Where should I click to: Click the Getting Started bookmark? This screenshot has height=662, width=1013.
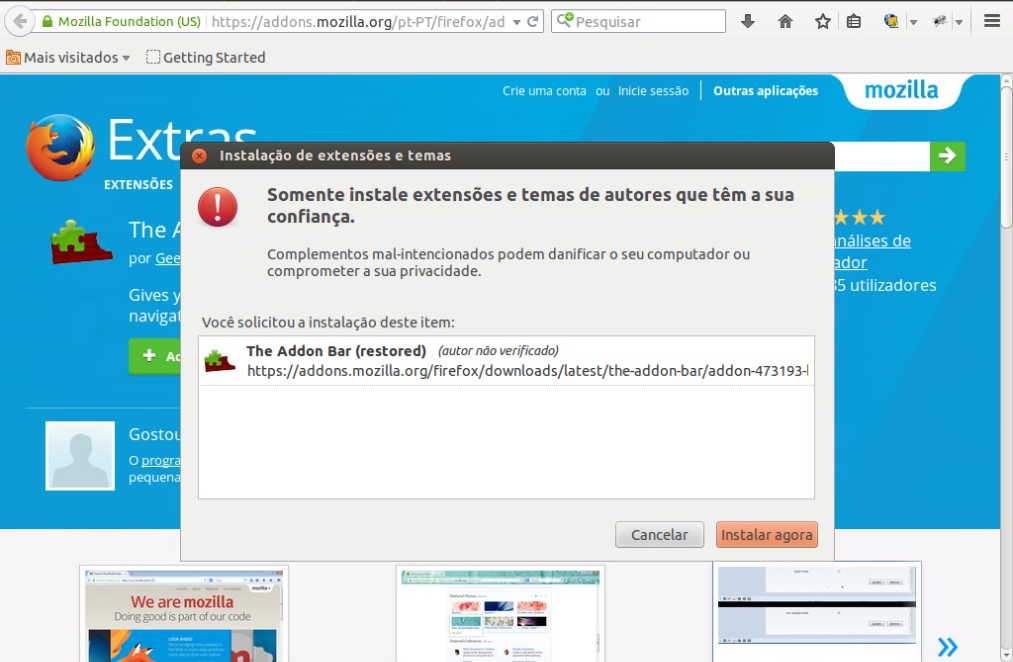click(205, 58)
